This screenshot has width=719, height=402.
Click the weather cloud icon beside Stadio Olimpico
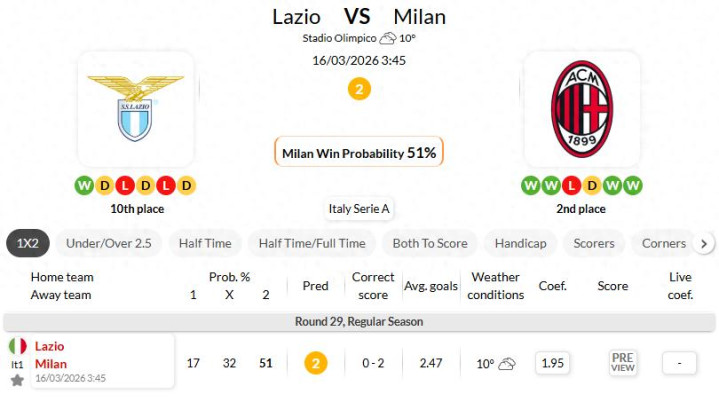[388, 38]
